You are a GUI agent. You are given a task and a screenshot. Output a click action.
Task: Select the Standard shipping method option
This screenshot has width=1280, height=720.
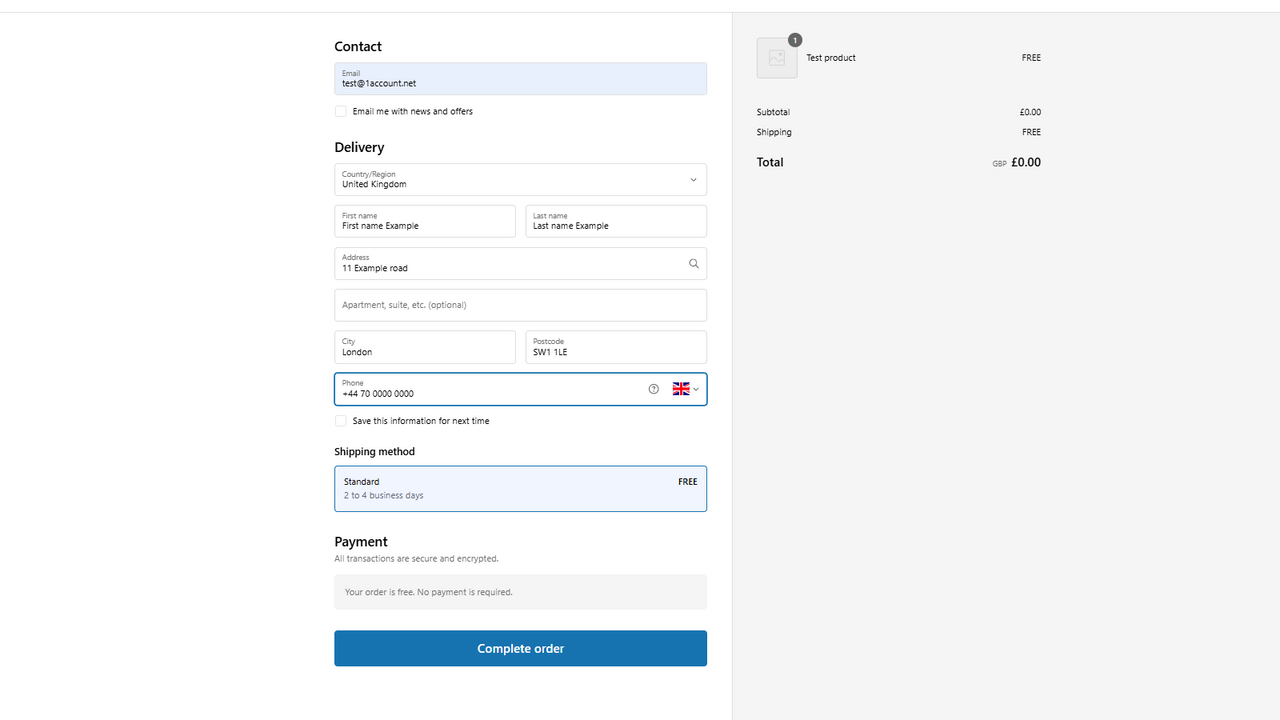(520, 489)
